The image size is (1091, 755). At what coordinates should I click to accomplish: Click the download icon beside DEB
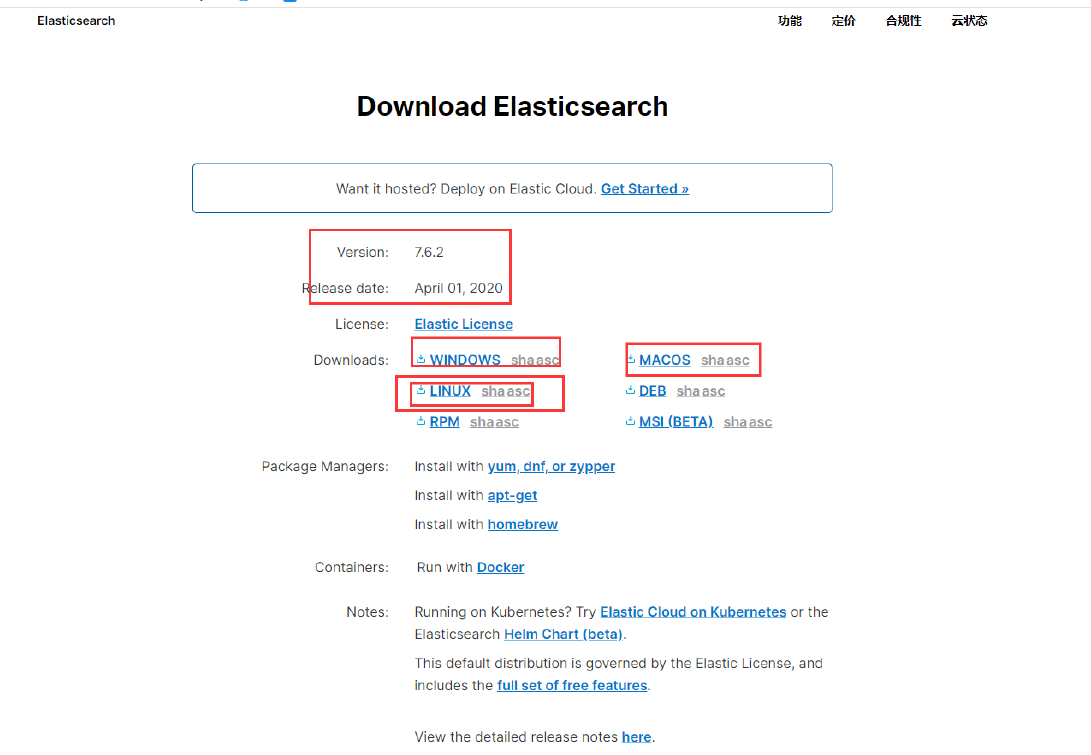pyautogui.click(x=631, y=391)
